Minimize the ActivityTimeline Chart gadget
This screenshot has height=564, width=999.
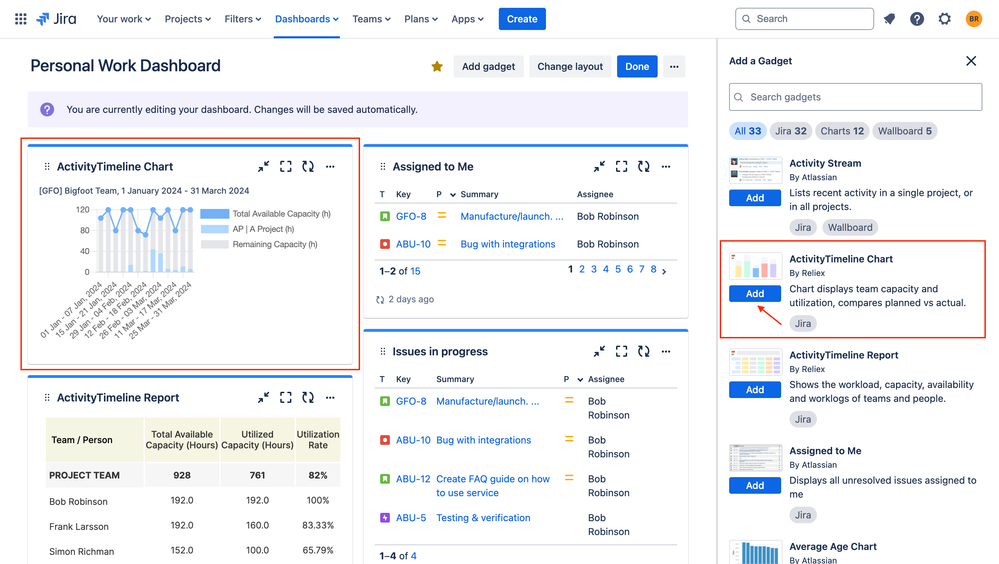(263, 166)
